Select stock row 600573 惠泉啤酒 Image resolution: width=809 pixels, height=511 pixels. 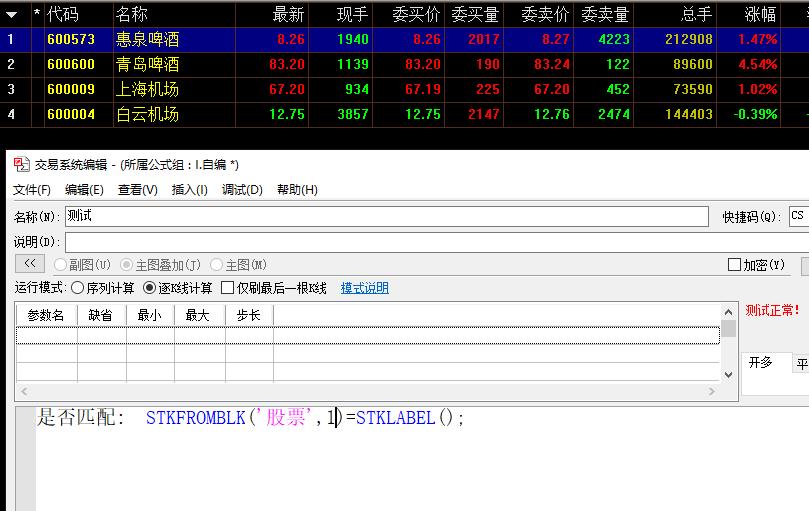[x=404, y=39]
